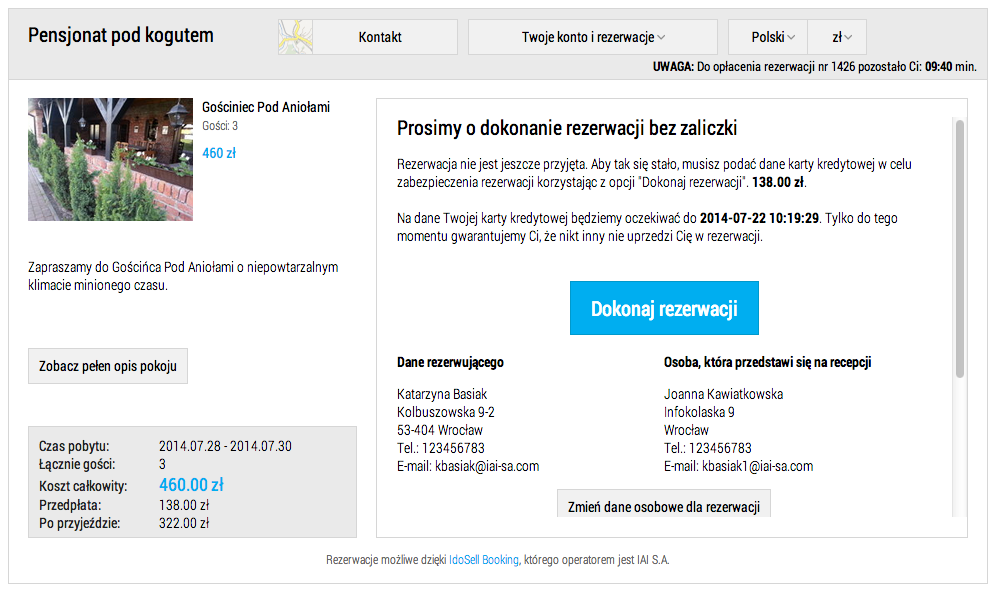Select the 460 zł room price
The height and width of the screenshot is (592, 998).
pyautogui.click(x=219, y=153)
